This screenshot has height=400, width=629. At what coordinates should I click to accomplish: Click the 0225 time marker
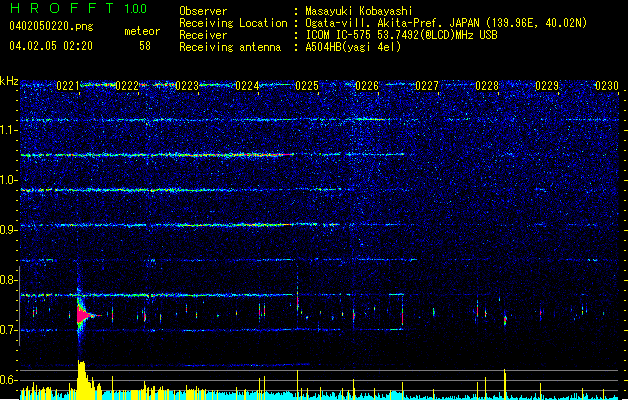[x=307, y=86]
